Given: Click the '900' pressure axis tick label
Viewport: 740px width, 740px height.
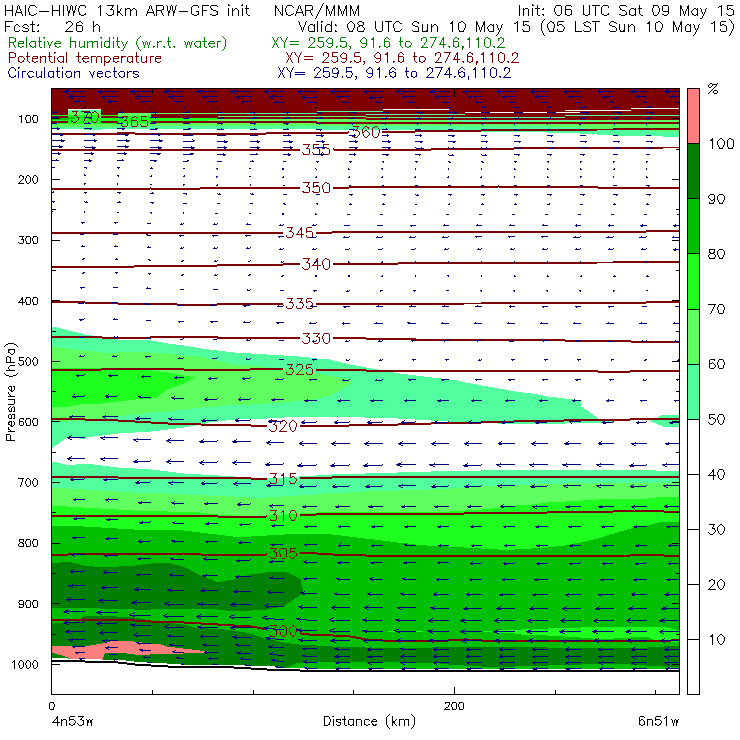Looking at the screenshot, I should (28, 604).
